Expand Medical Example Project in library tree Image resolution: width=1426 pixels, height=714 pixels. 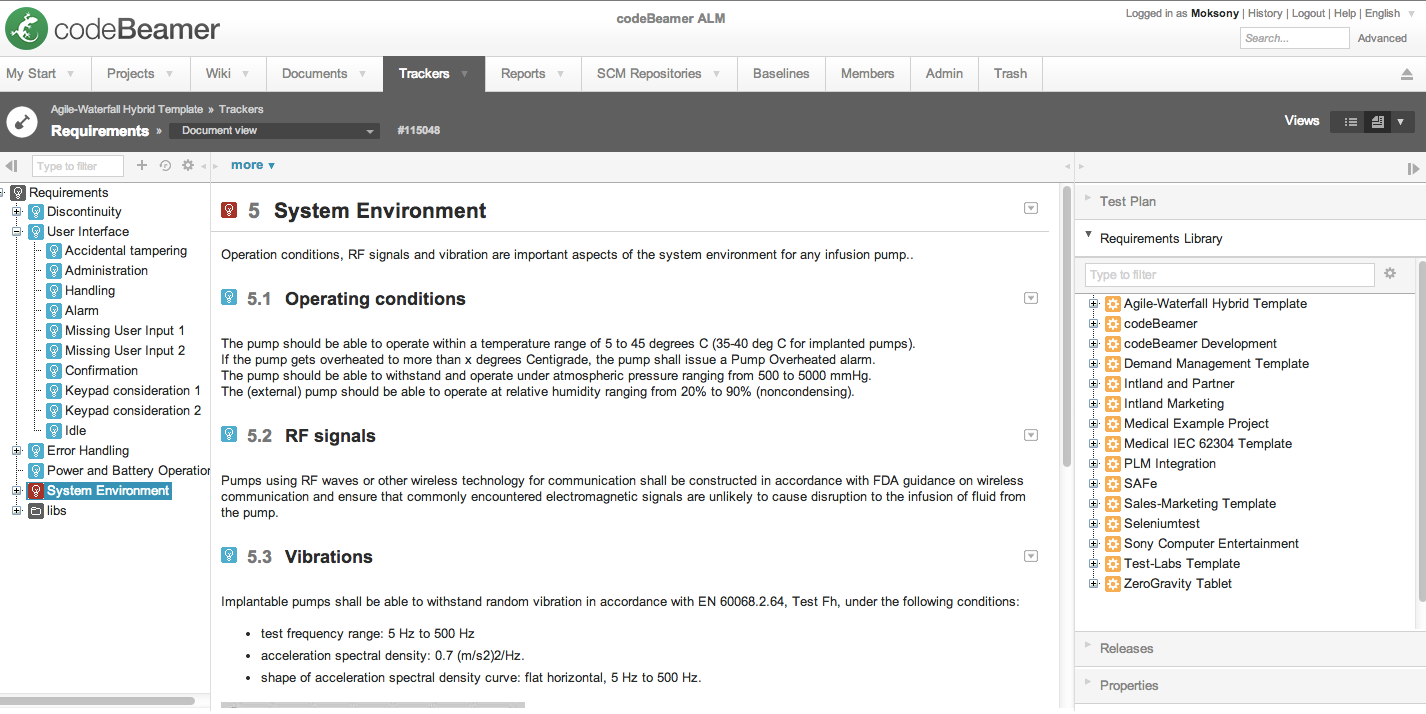(x=1093, y=424)
